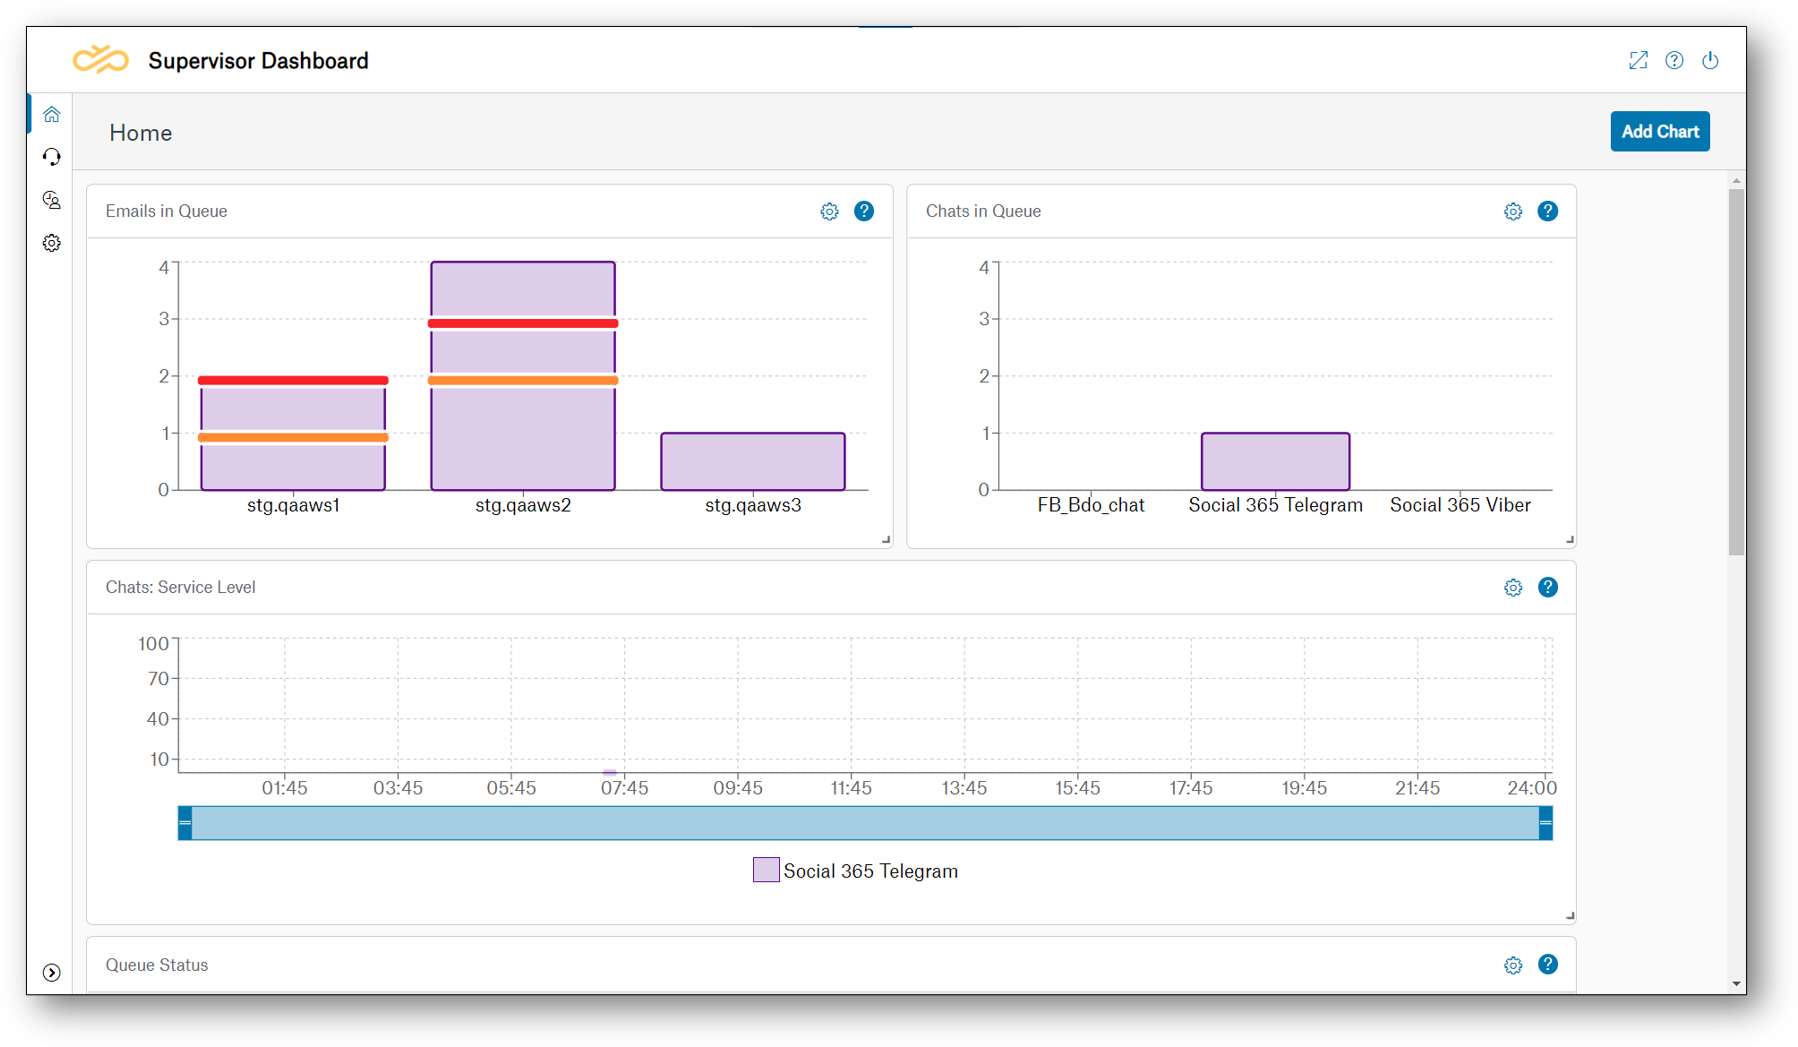Click right handle of time range slider
Viewport: 1798px width, 1047px height.
click(x=1545, y=823)
